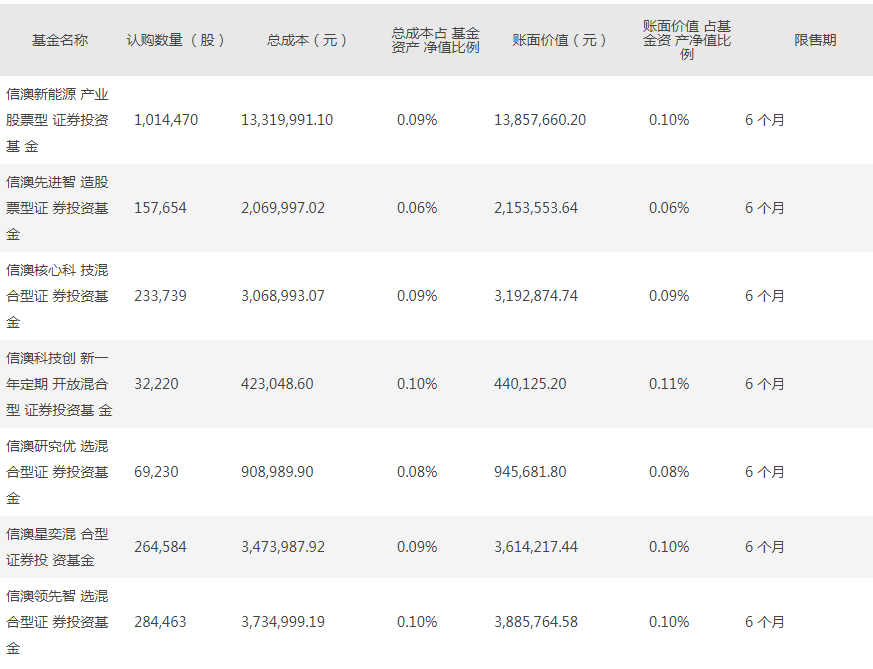Select the subscription quantity 264,584 cell
873x669 pixels.
coord(160,547)
